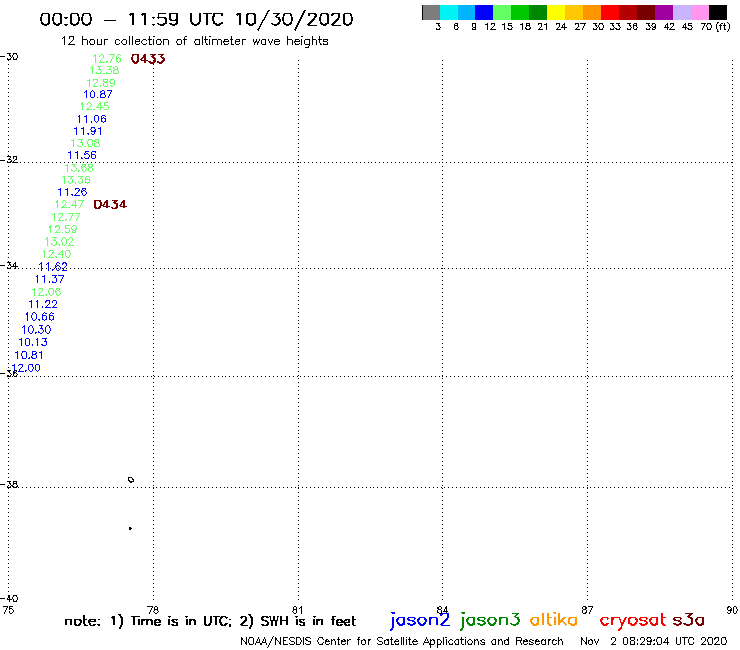Click the small island outline near -38
Image resolution: width=740 pixels, height=650 pixels.
tap(131, 480)
